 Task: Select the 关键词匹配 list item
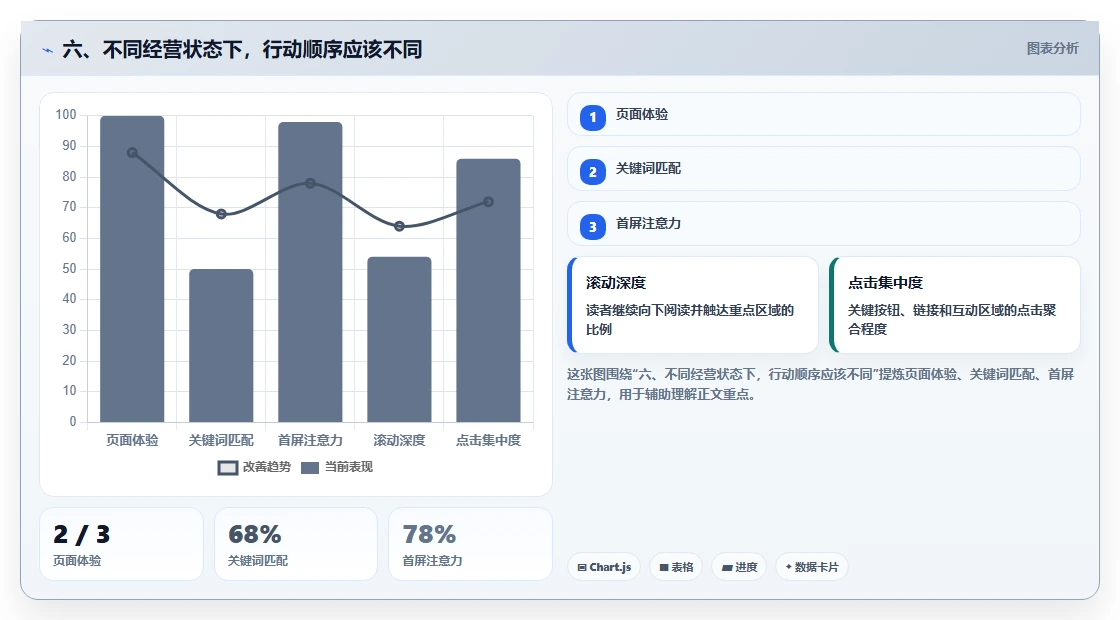[824, 169]
